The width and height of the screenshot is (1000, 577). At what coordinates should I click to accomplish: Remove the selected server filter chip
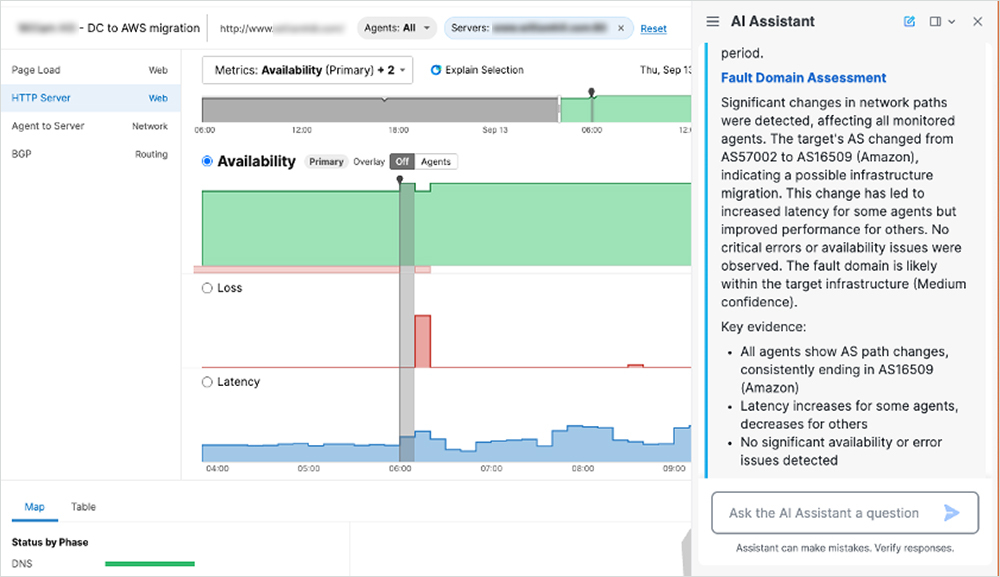[622, 30]
